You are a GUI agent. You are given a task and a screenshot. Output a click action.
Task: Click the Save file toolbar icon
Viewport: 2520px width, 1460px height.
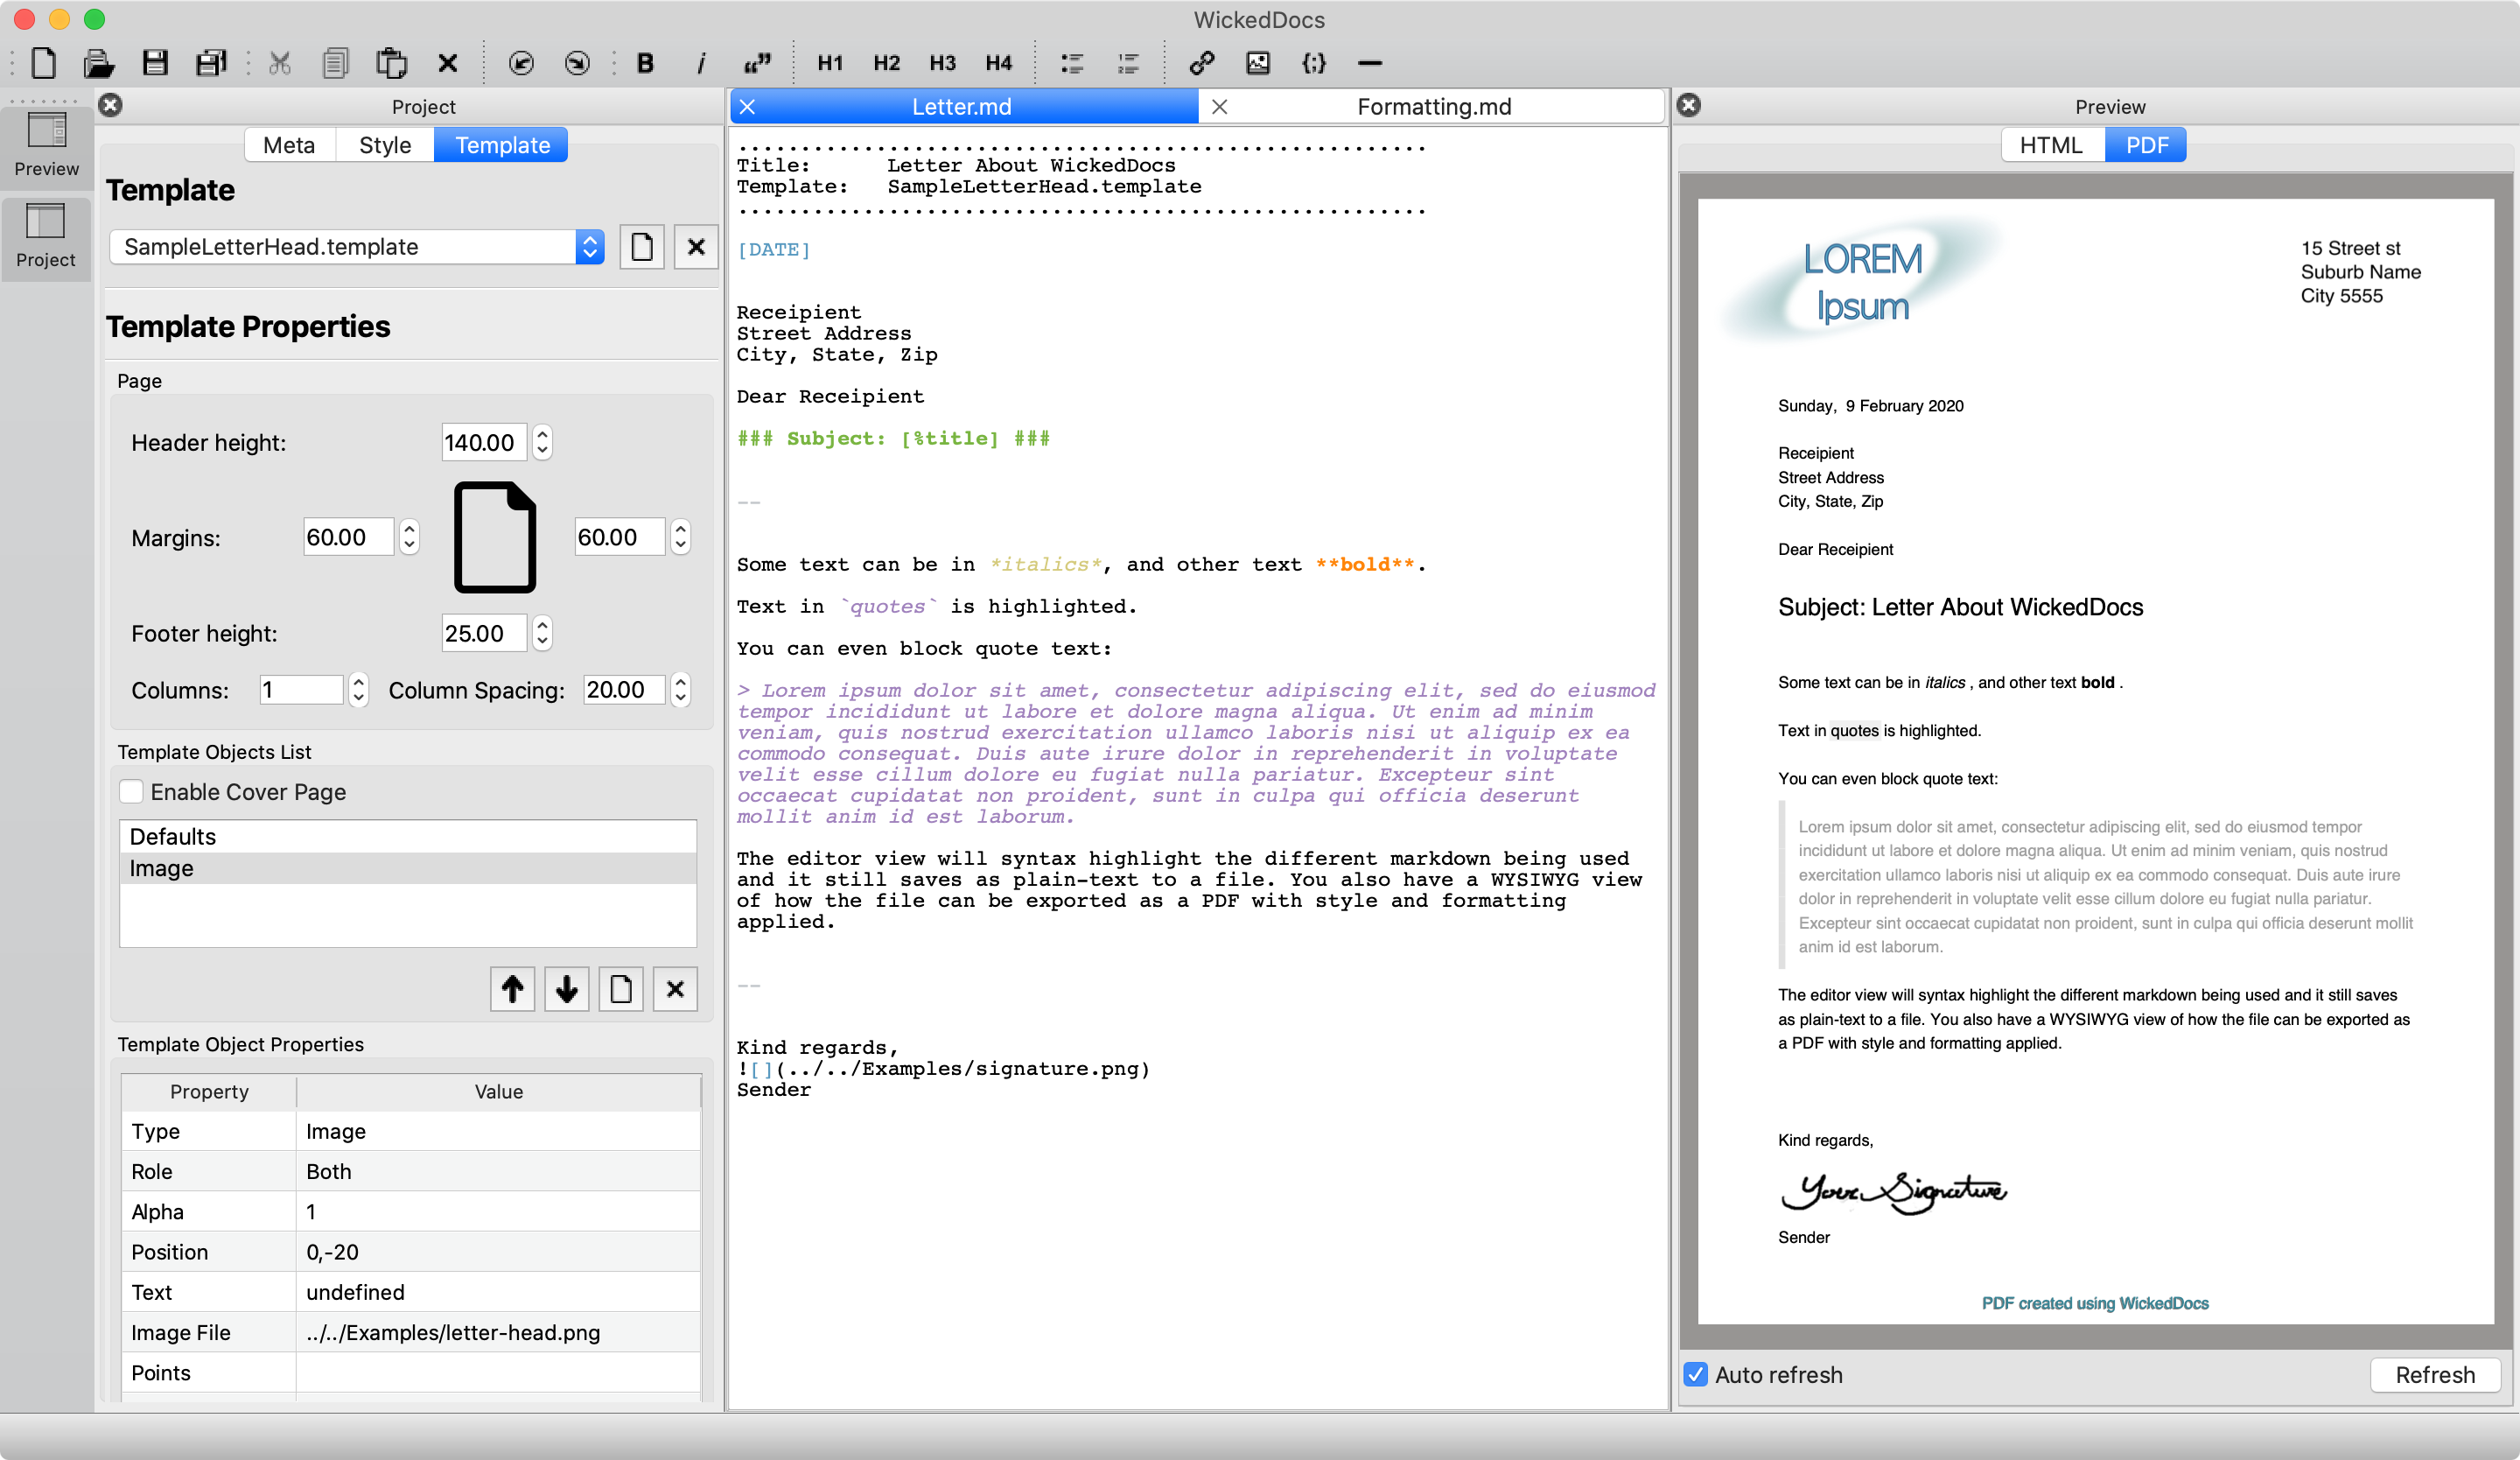[x=155, y=63]
